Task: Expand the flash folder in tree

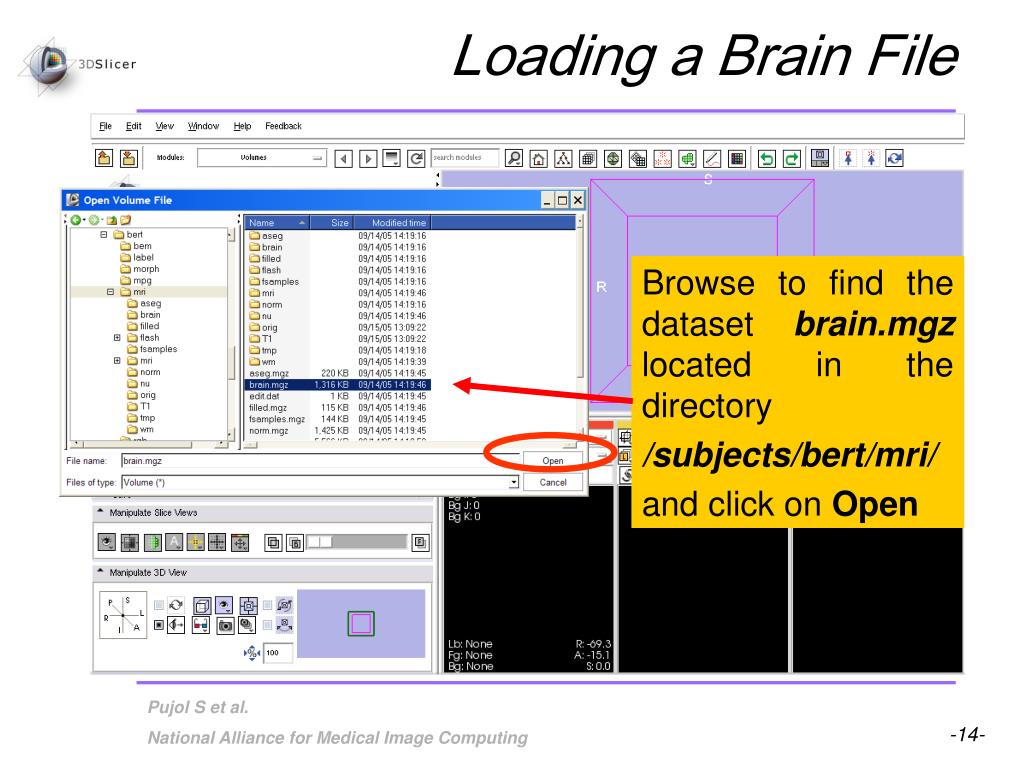Action: (x=117, y=338)
